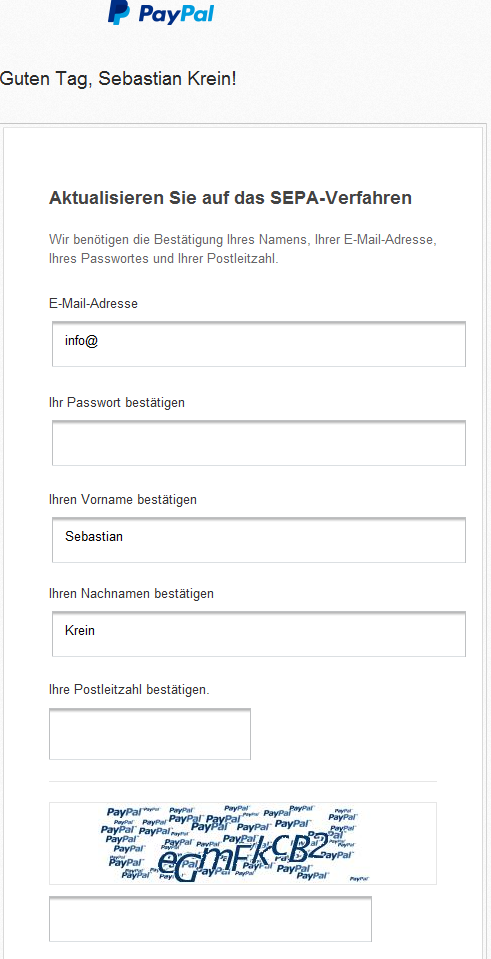The image size is (491, 959).
Task: Click heading 'Aktualisieren Sie auf das SEPA-Verfahren'
Action: click(x=230, y=198)
